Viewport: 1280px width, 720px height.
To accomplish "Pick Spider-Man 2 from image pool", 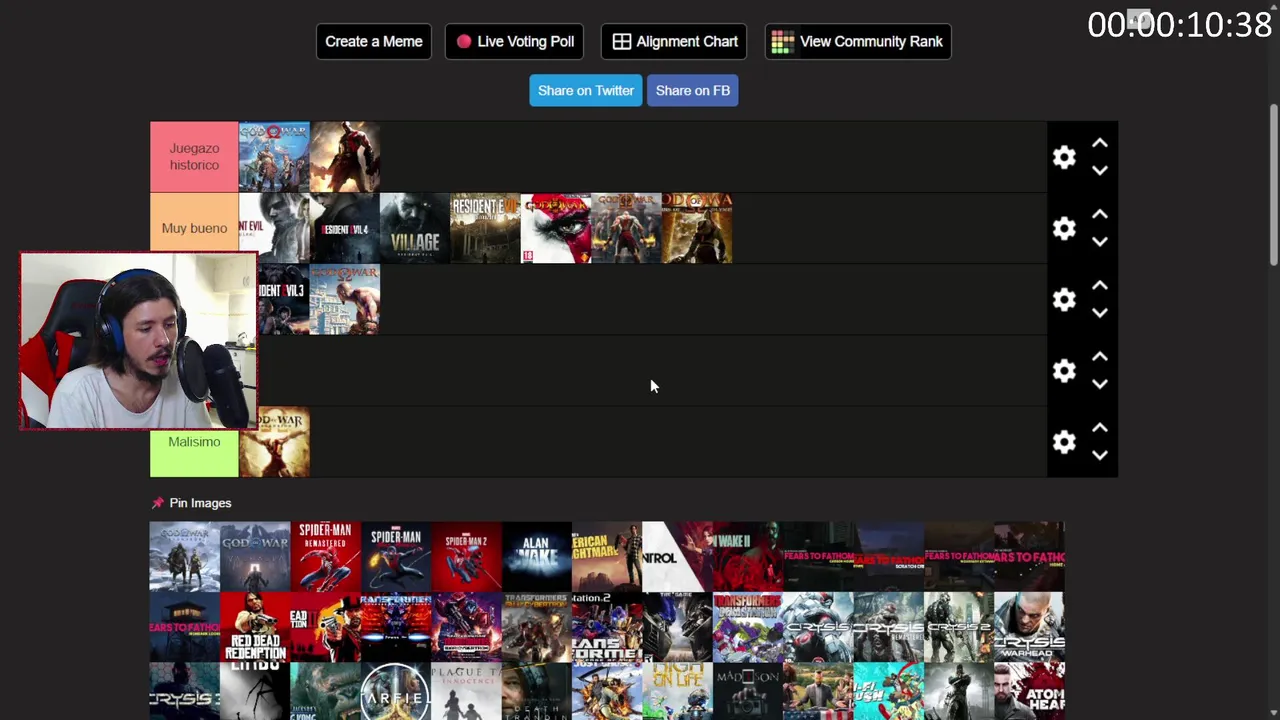I will pos(466,556).
